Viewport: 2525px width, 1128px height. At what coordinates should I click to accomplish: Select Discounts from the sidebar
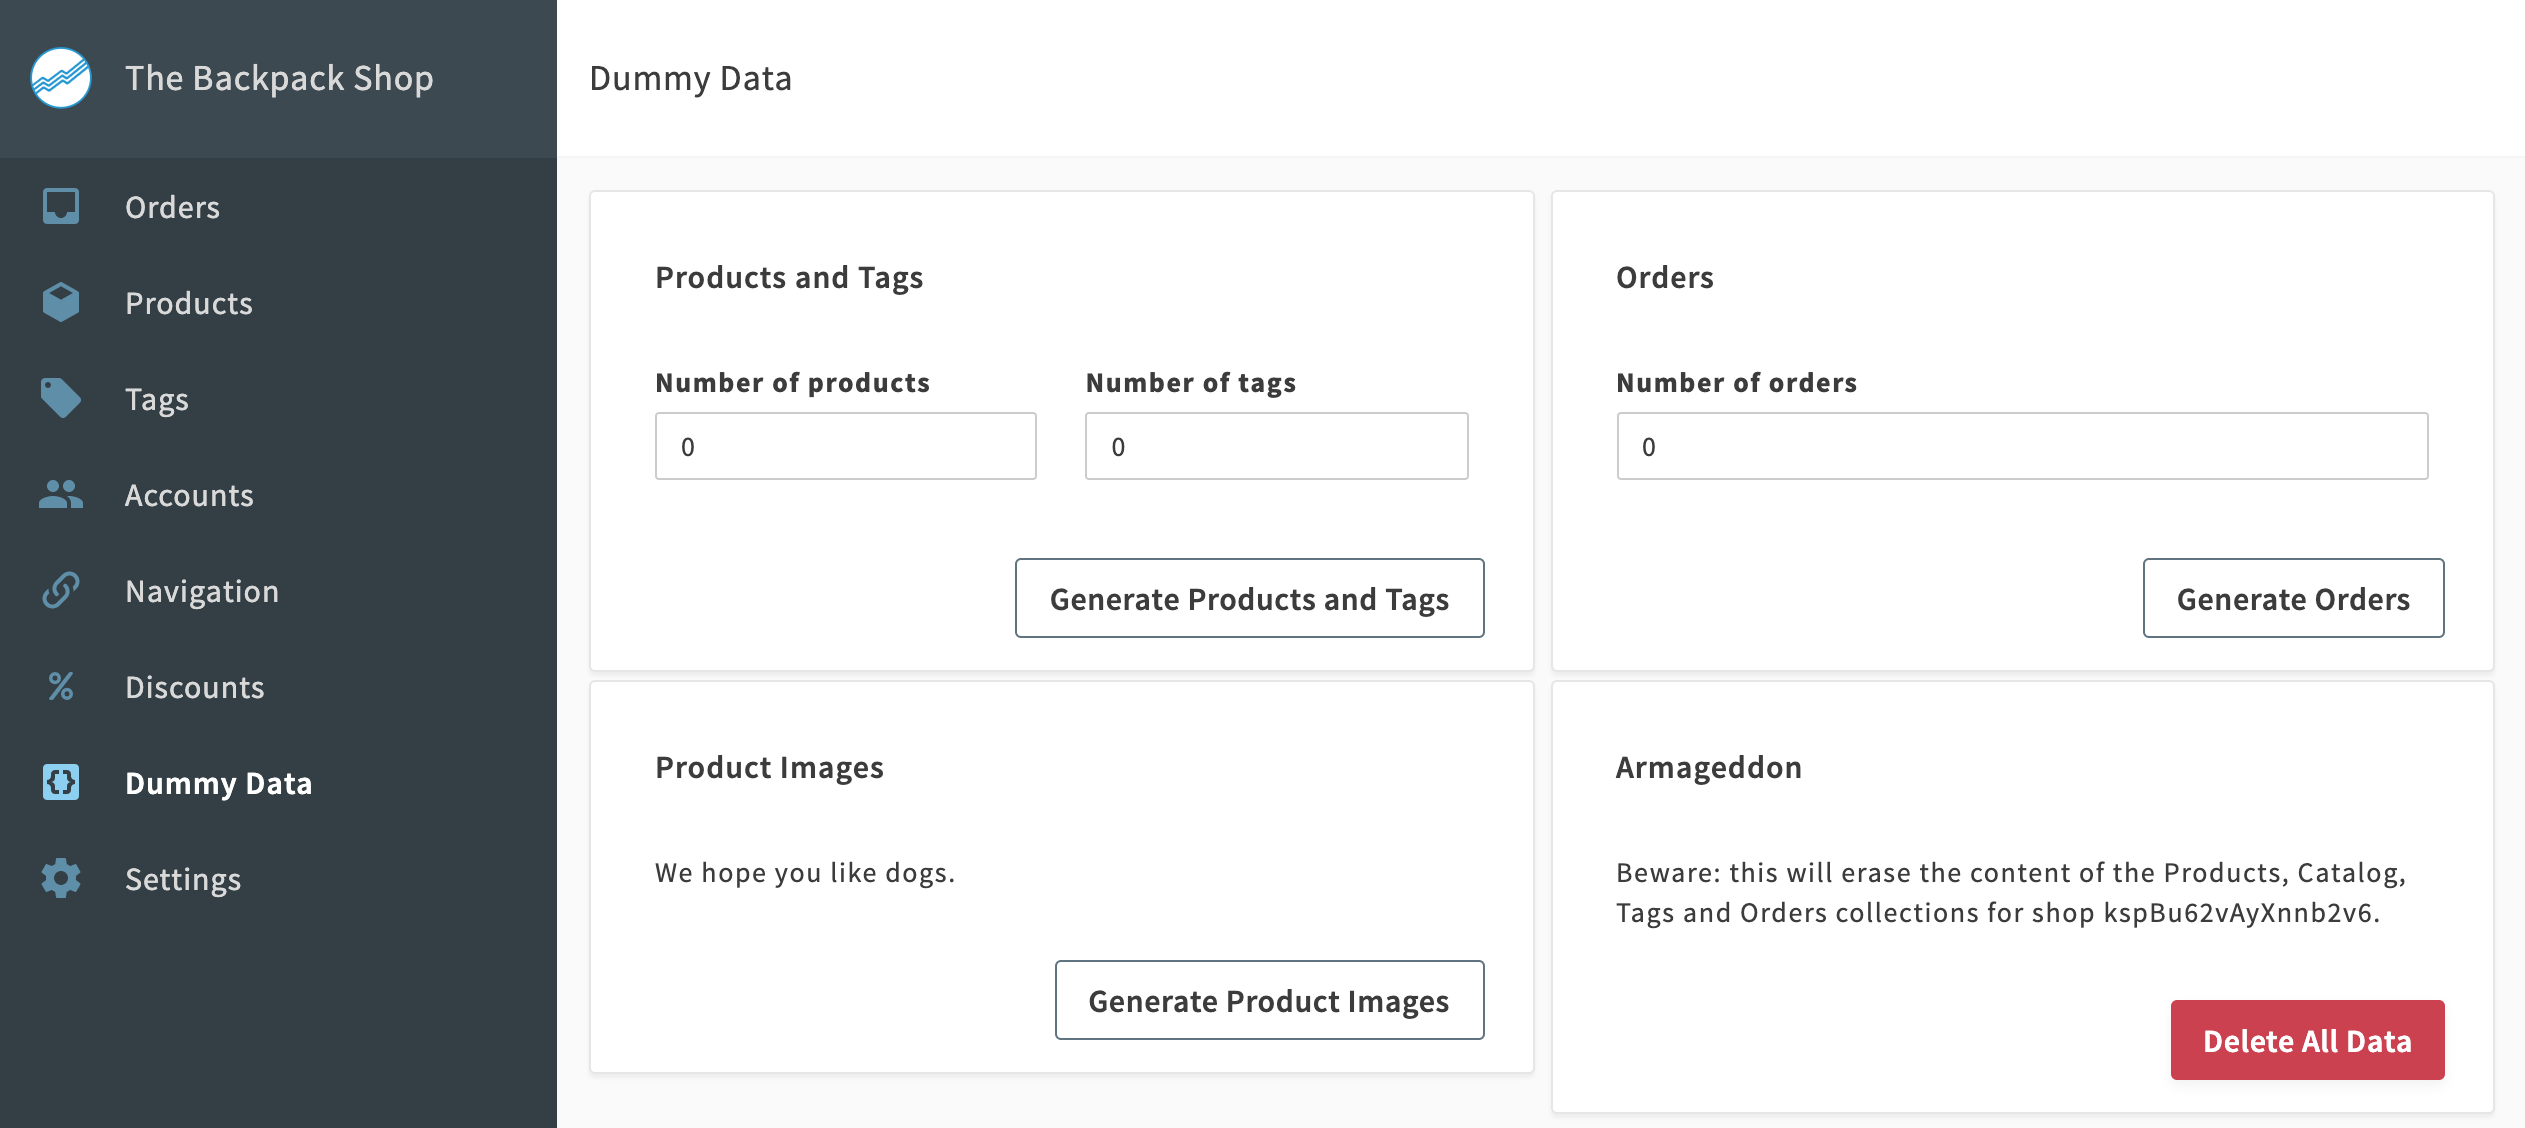click(x=194, y=687)
